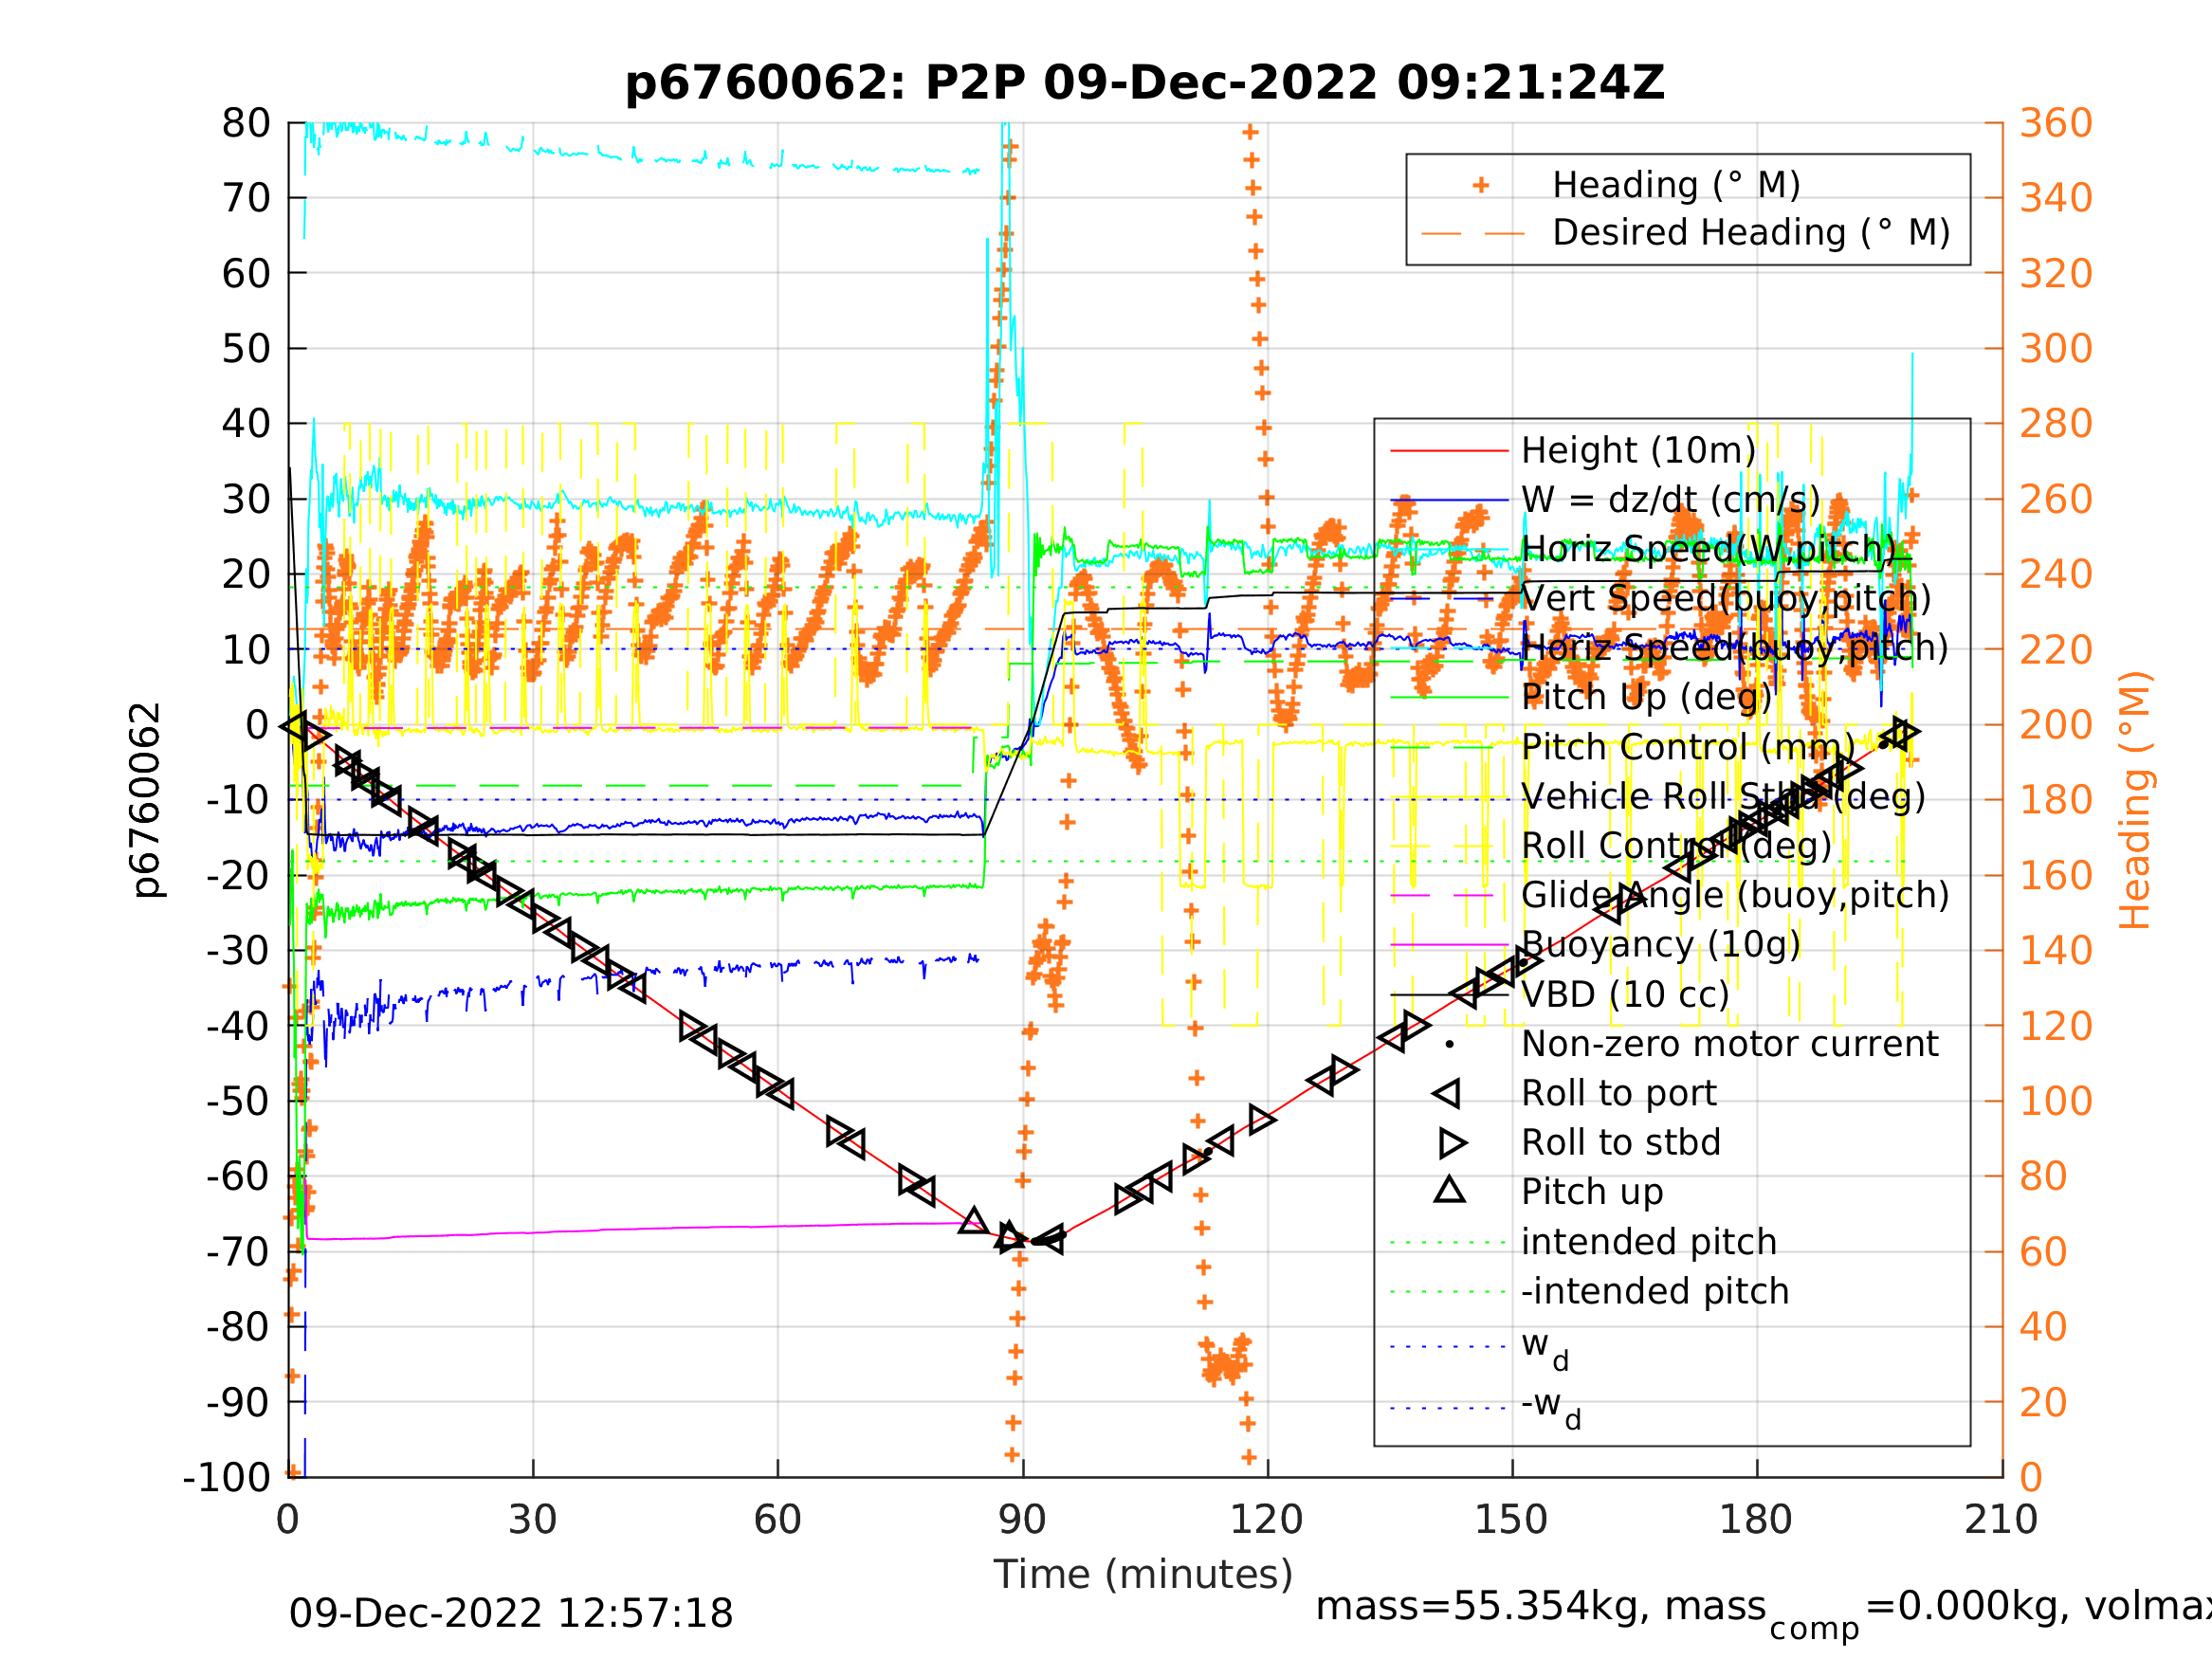The height and width of the screenshot is (1659, 2212).
Task: Click the 'Roll to port' legend label
Action: pyautogui.click(x=1619, y=1093)
